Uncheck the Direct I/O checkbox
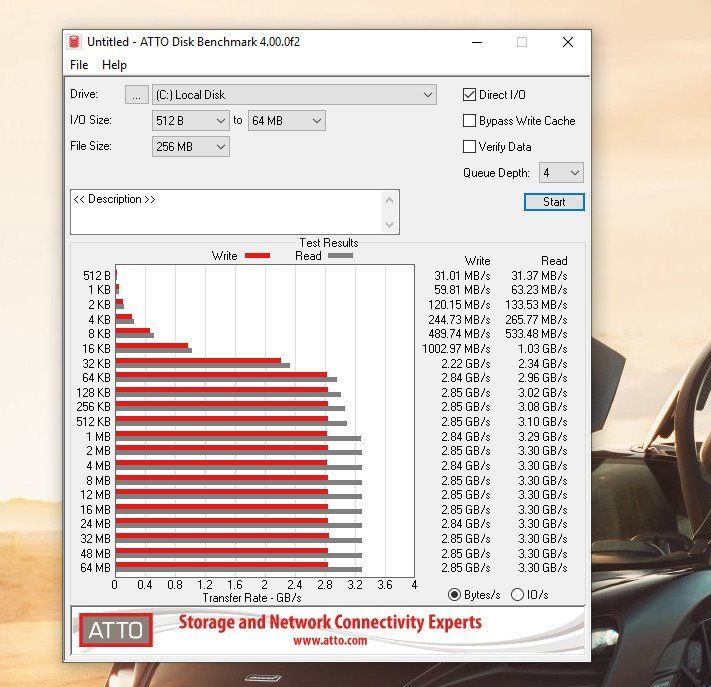This screenshot has width=711, height=687. [x=469, y=95]
